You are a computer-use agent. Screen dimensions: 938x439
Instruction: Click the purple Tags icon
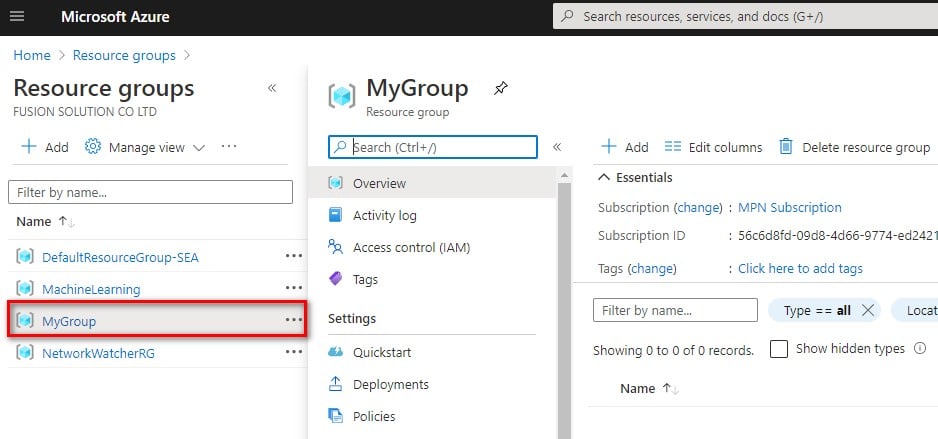point(336,279)
